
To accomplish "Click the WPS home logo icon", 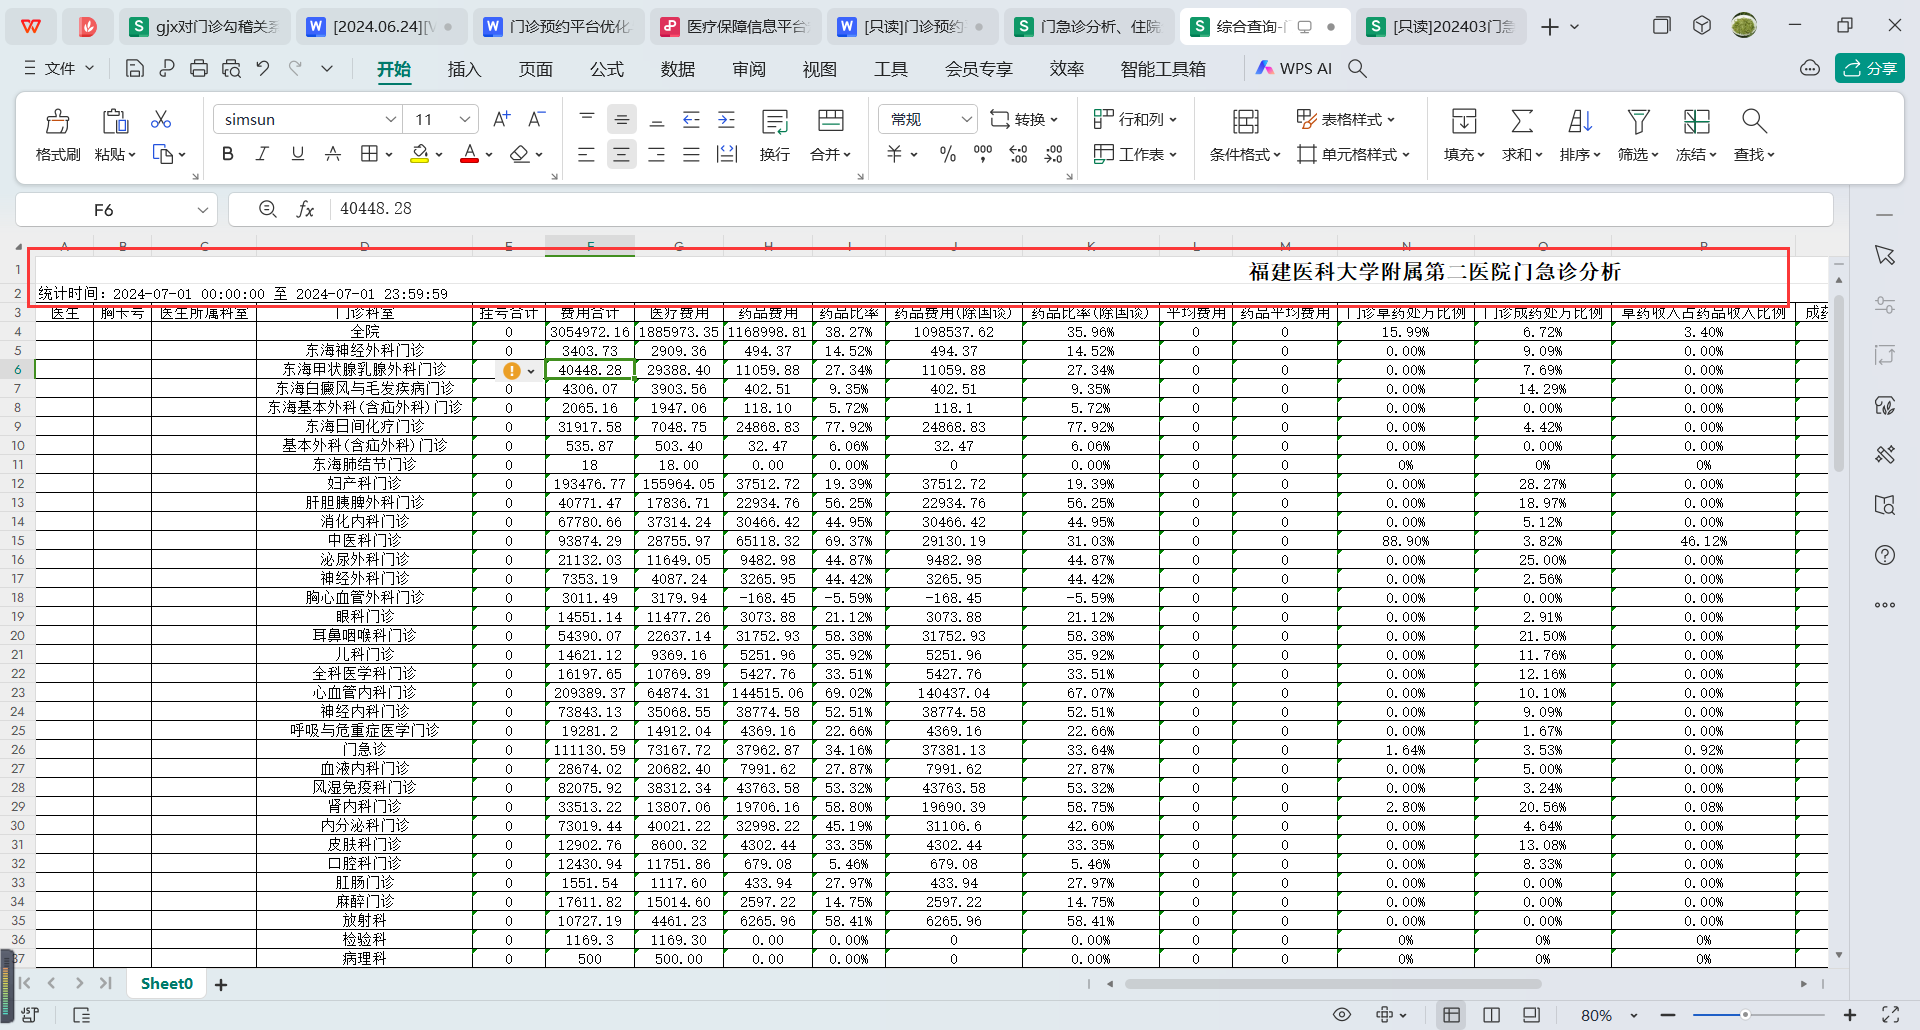I will [31, 26].
